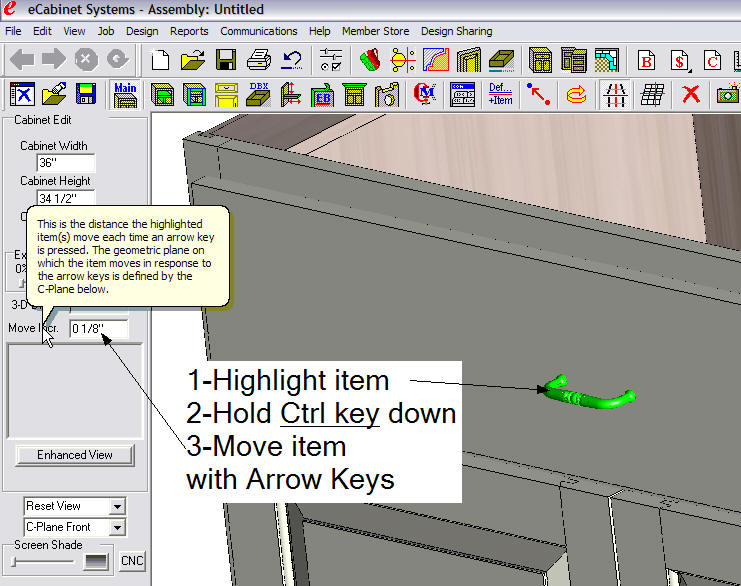741x586 pixels.
Task: Open the room countertop layout icon
Action: pos(607,60)
